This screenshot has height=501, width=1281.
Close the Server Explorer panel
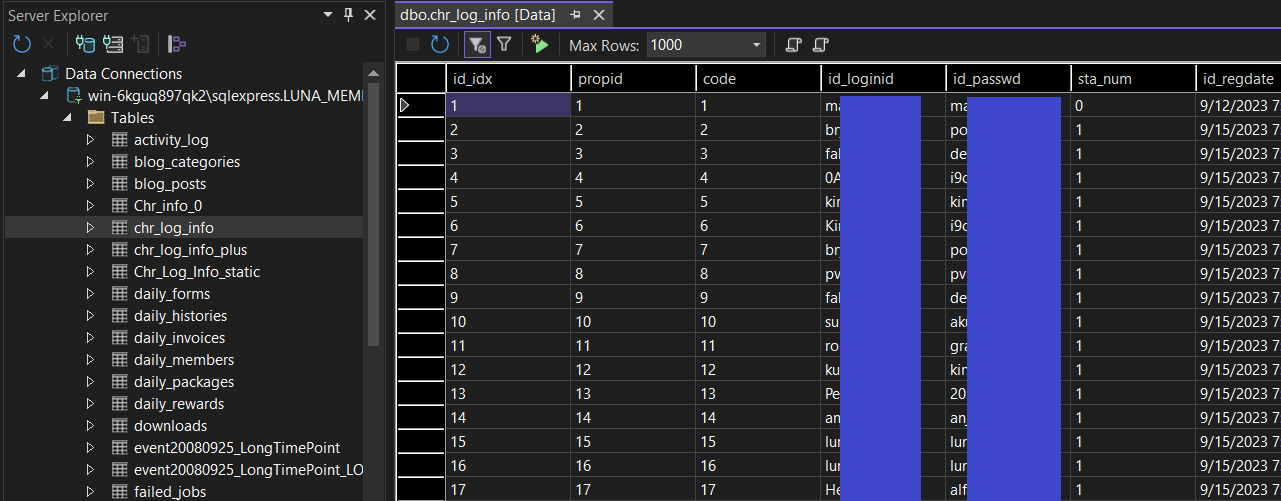pos(370,15)
